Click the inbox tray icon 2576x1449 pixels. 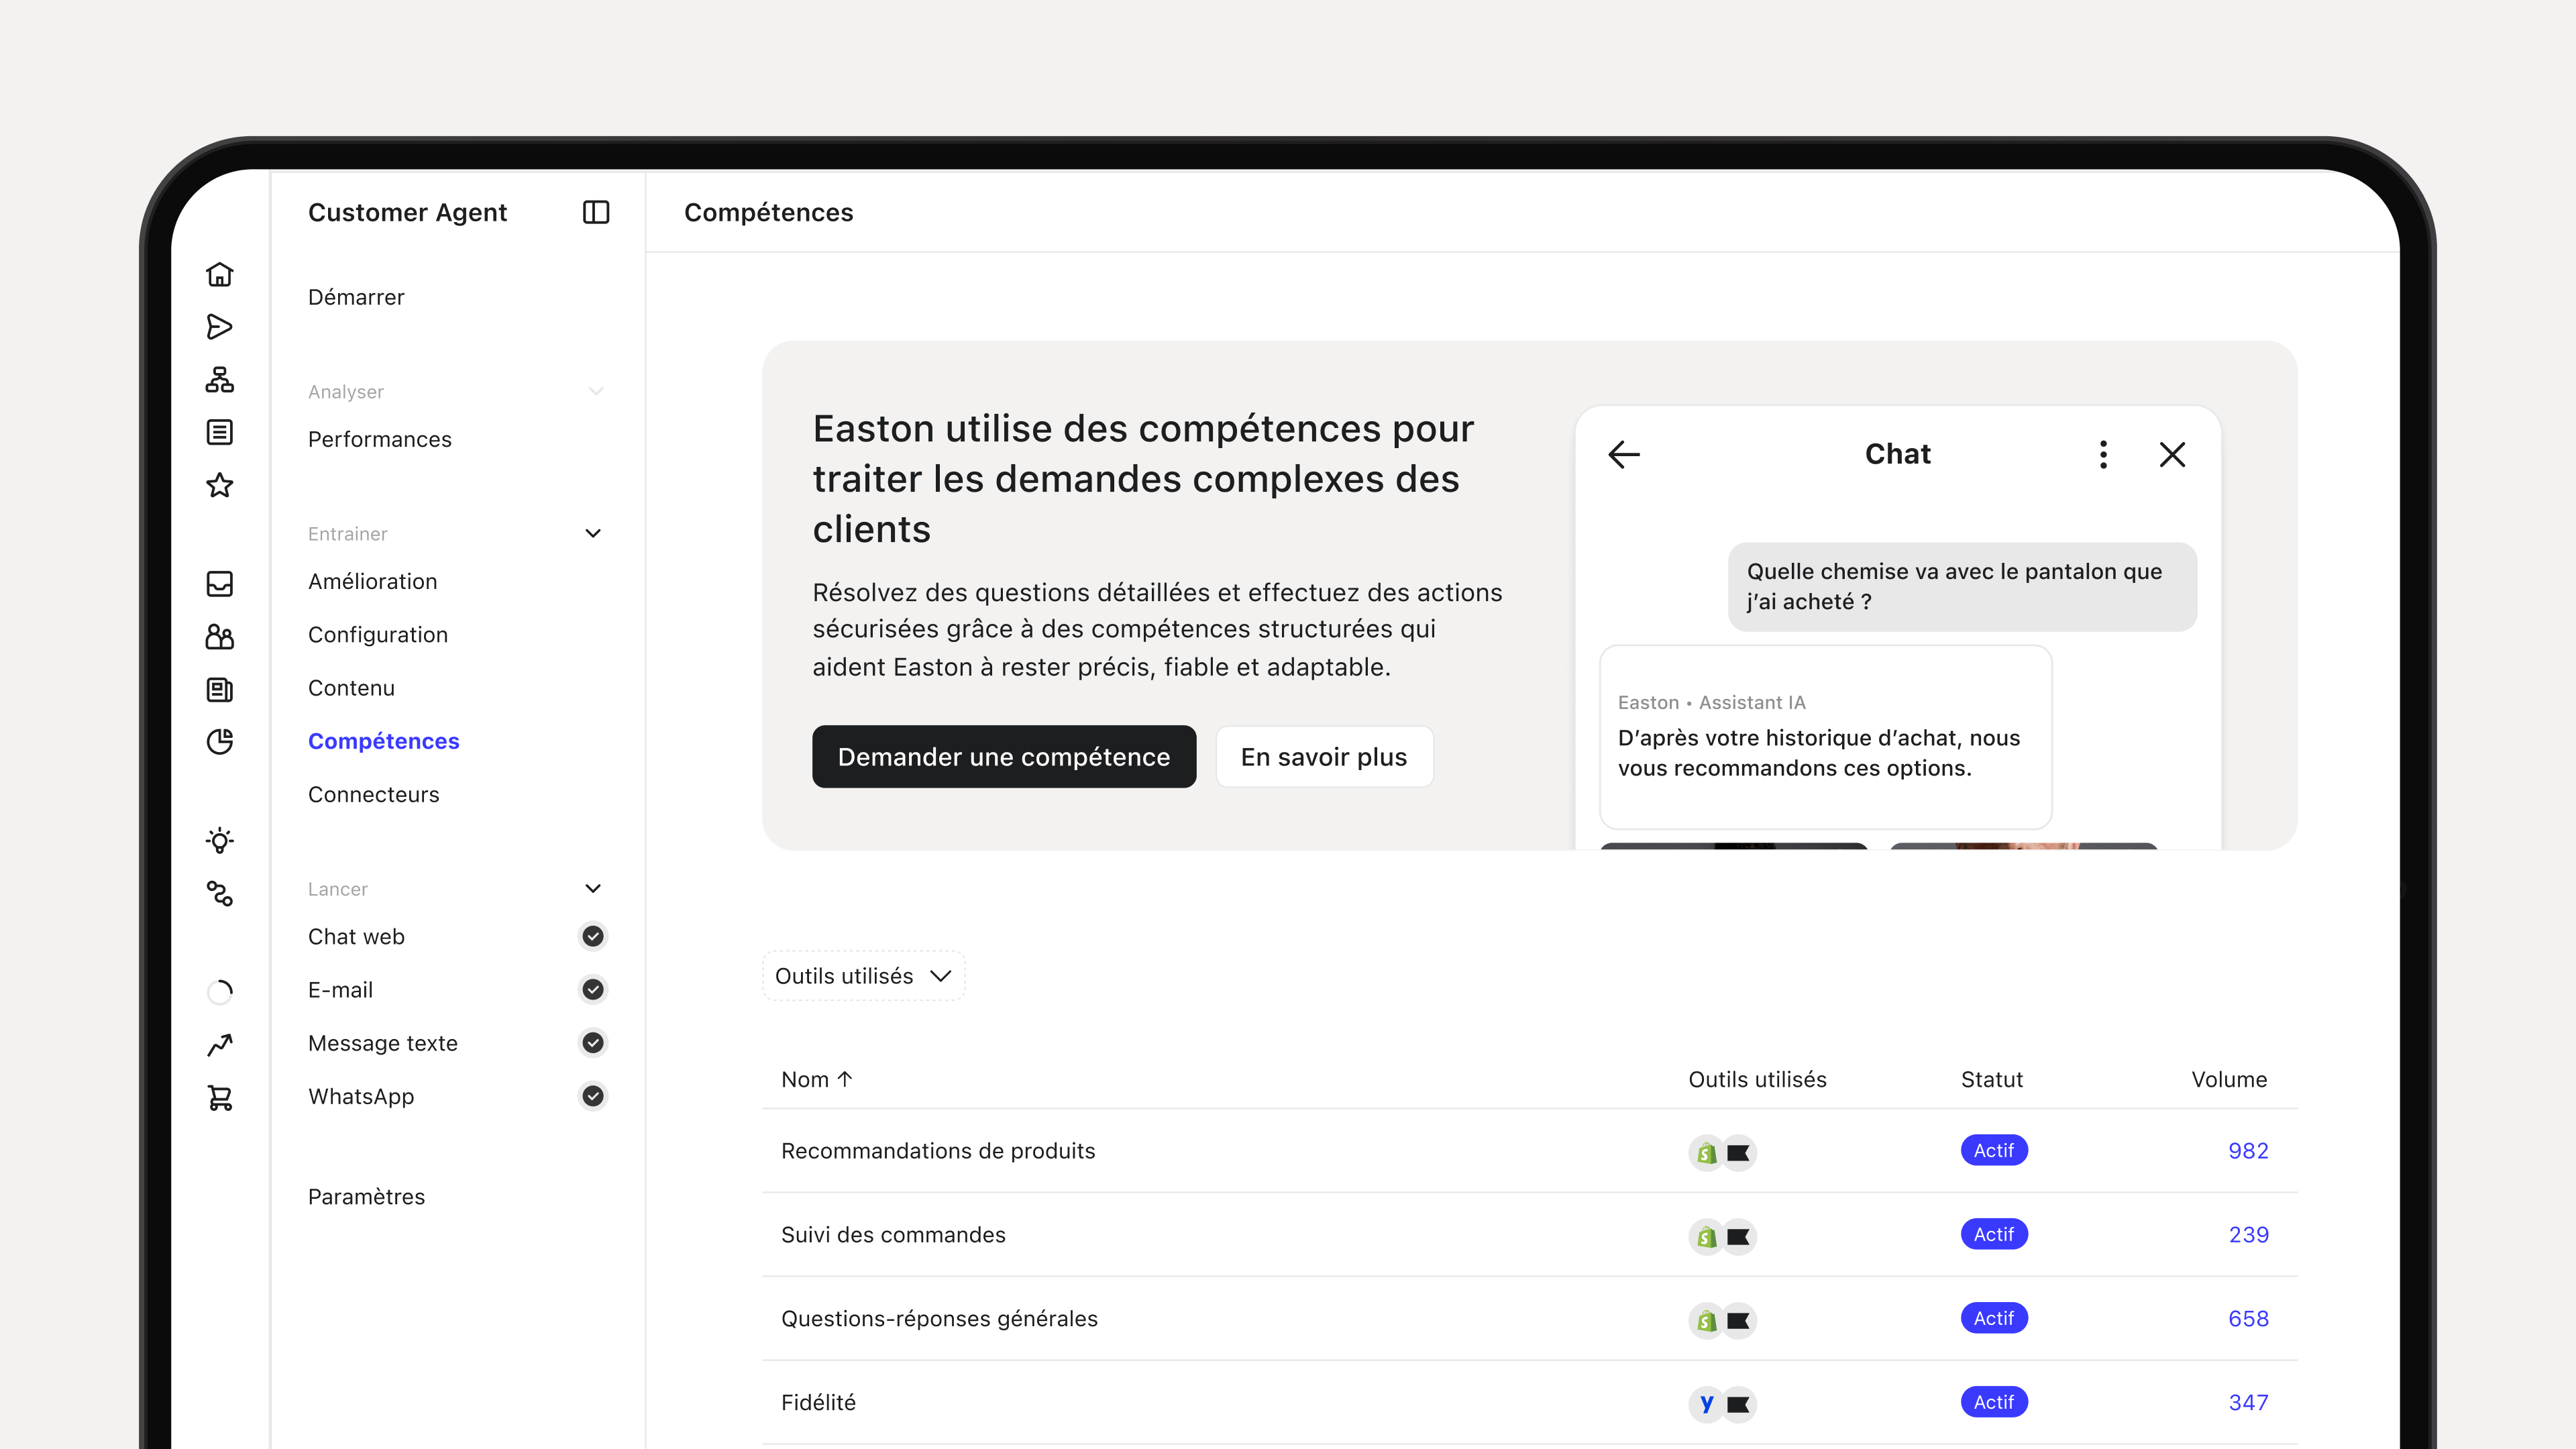[219, 584]
